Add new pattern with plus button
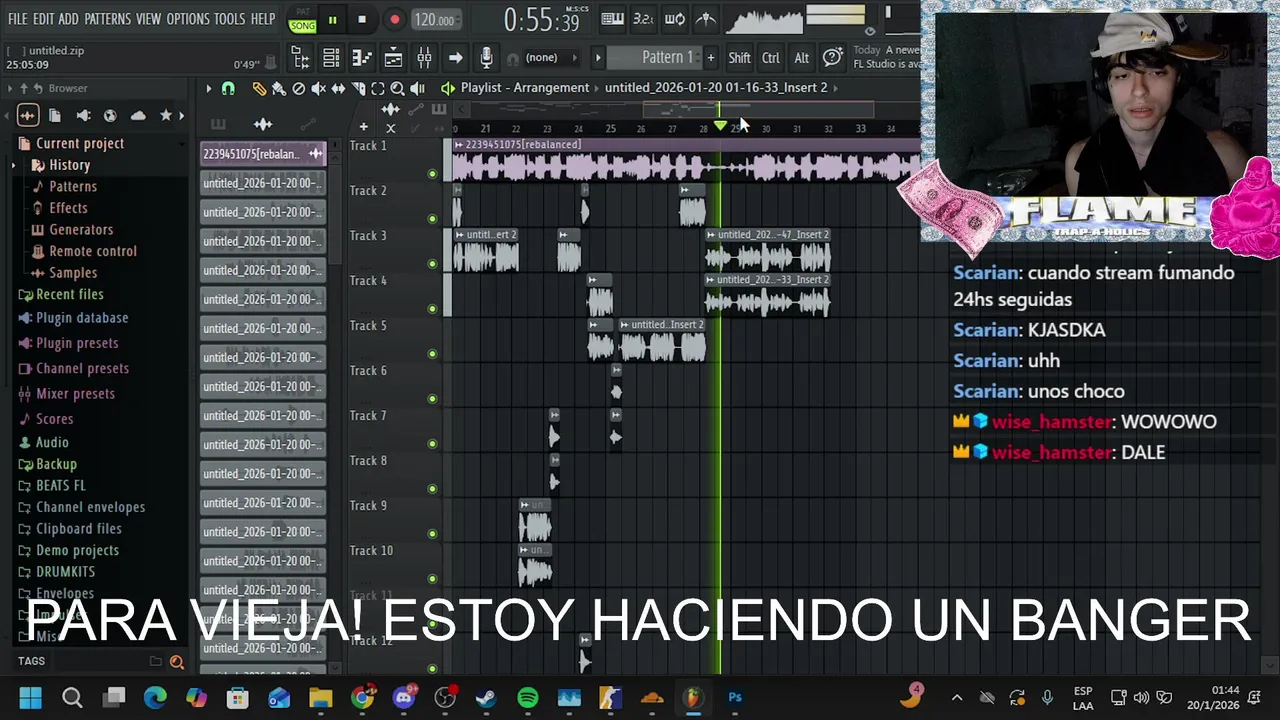Image resolution: width=1280 pixels, height=720 pixels. (x=711, y=58)
